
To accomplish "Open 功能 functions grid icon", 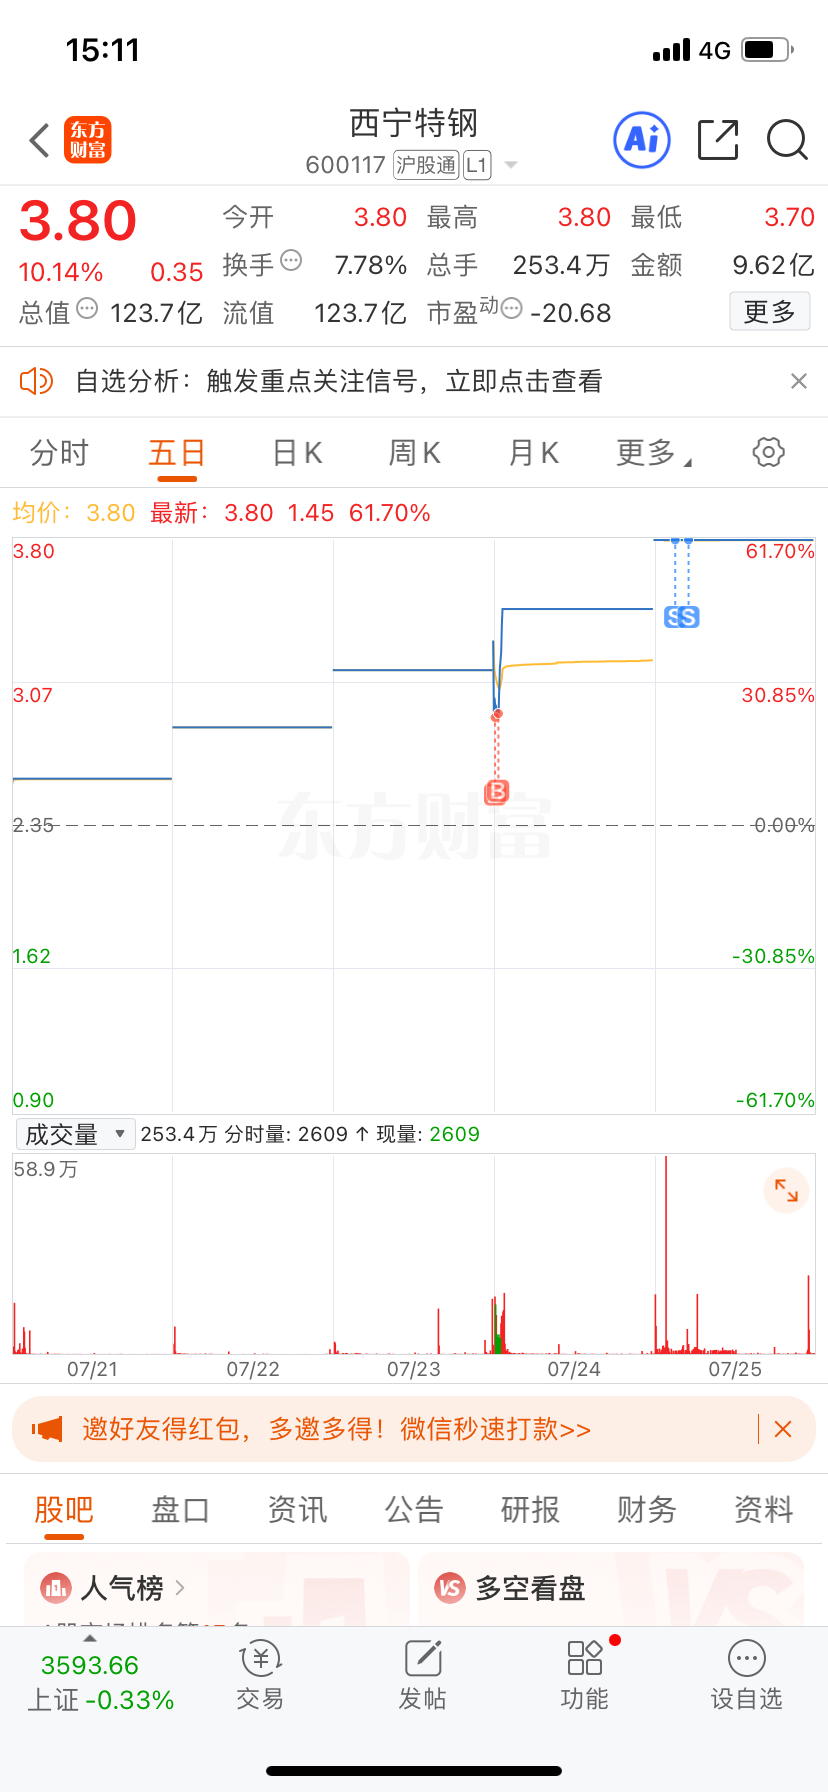I will (585, 1676).
